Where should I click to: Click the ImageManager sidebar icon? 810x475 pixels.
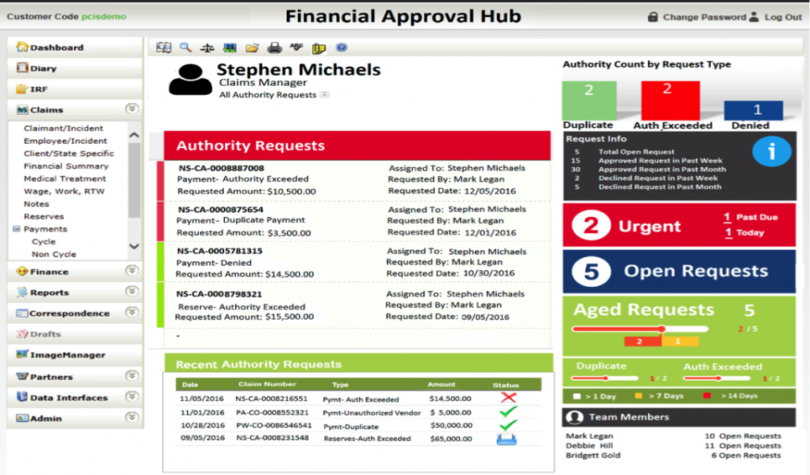[x=22, y=354]
